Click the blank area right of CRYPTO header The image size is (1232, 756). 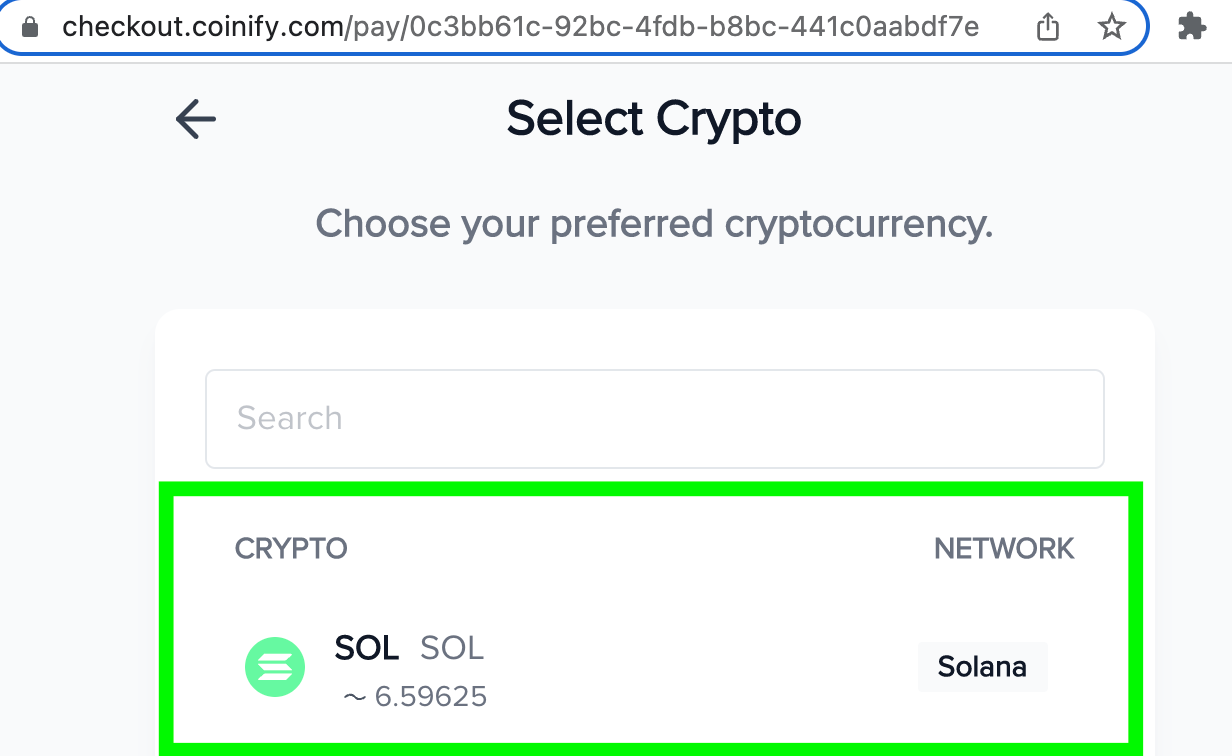pyautogui.click(x=640, y=549)
